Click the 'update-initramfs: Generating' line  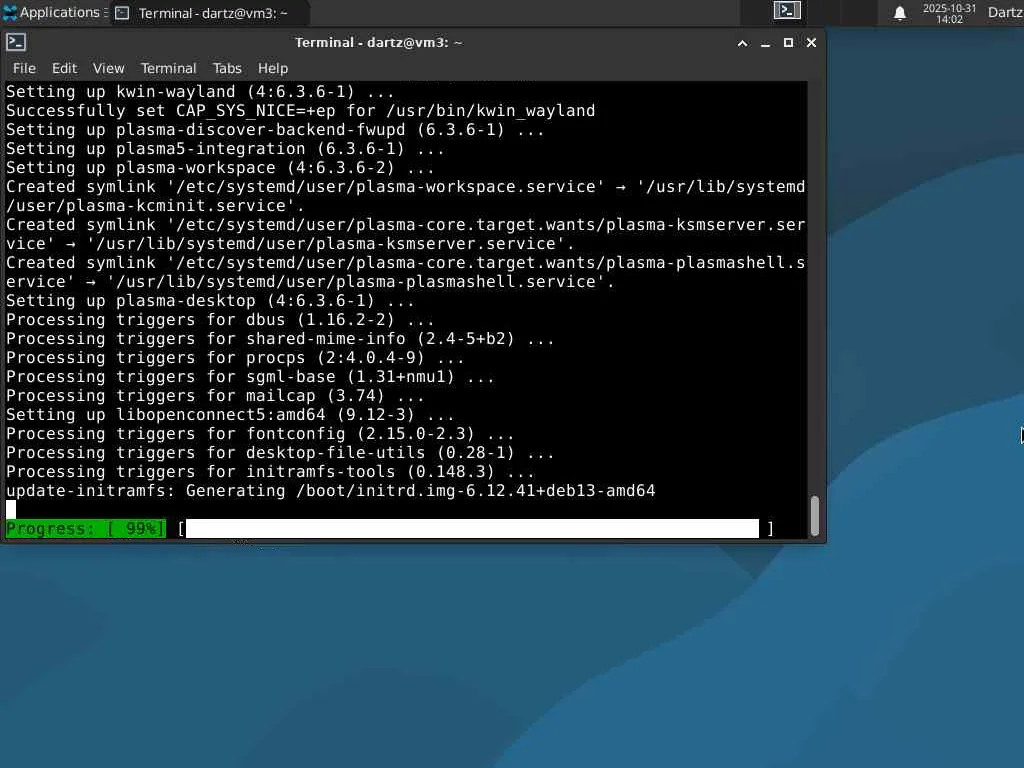coord(330,490)
